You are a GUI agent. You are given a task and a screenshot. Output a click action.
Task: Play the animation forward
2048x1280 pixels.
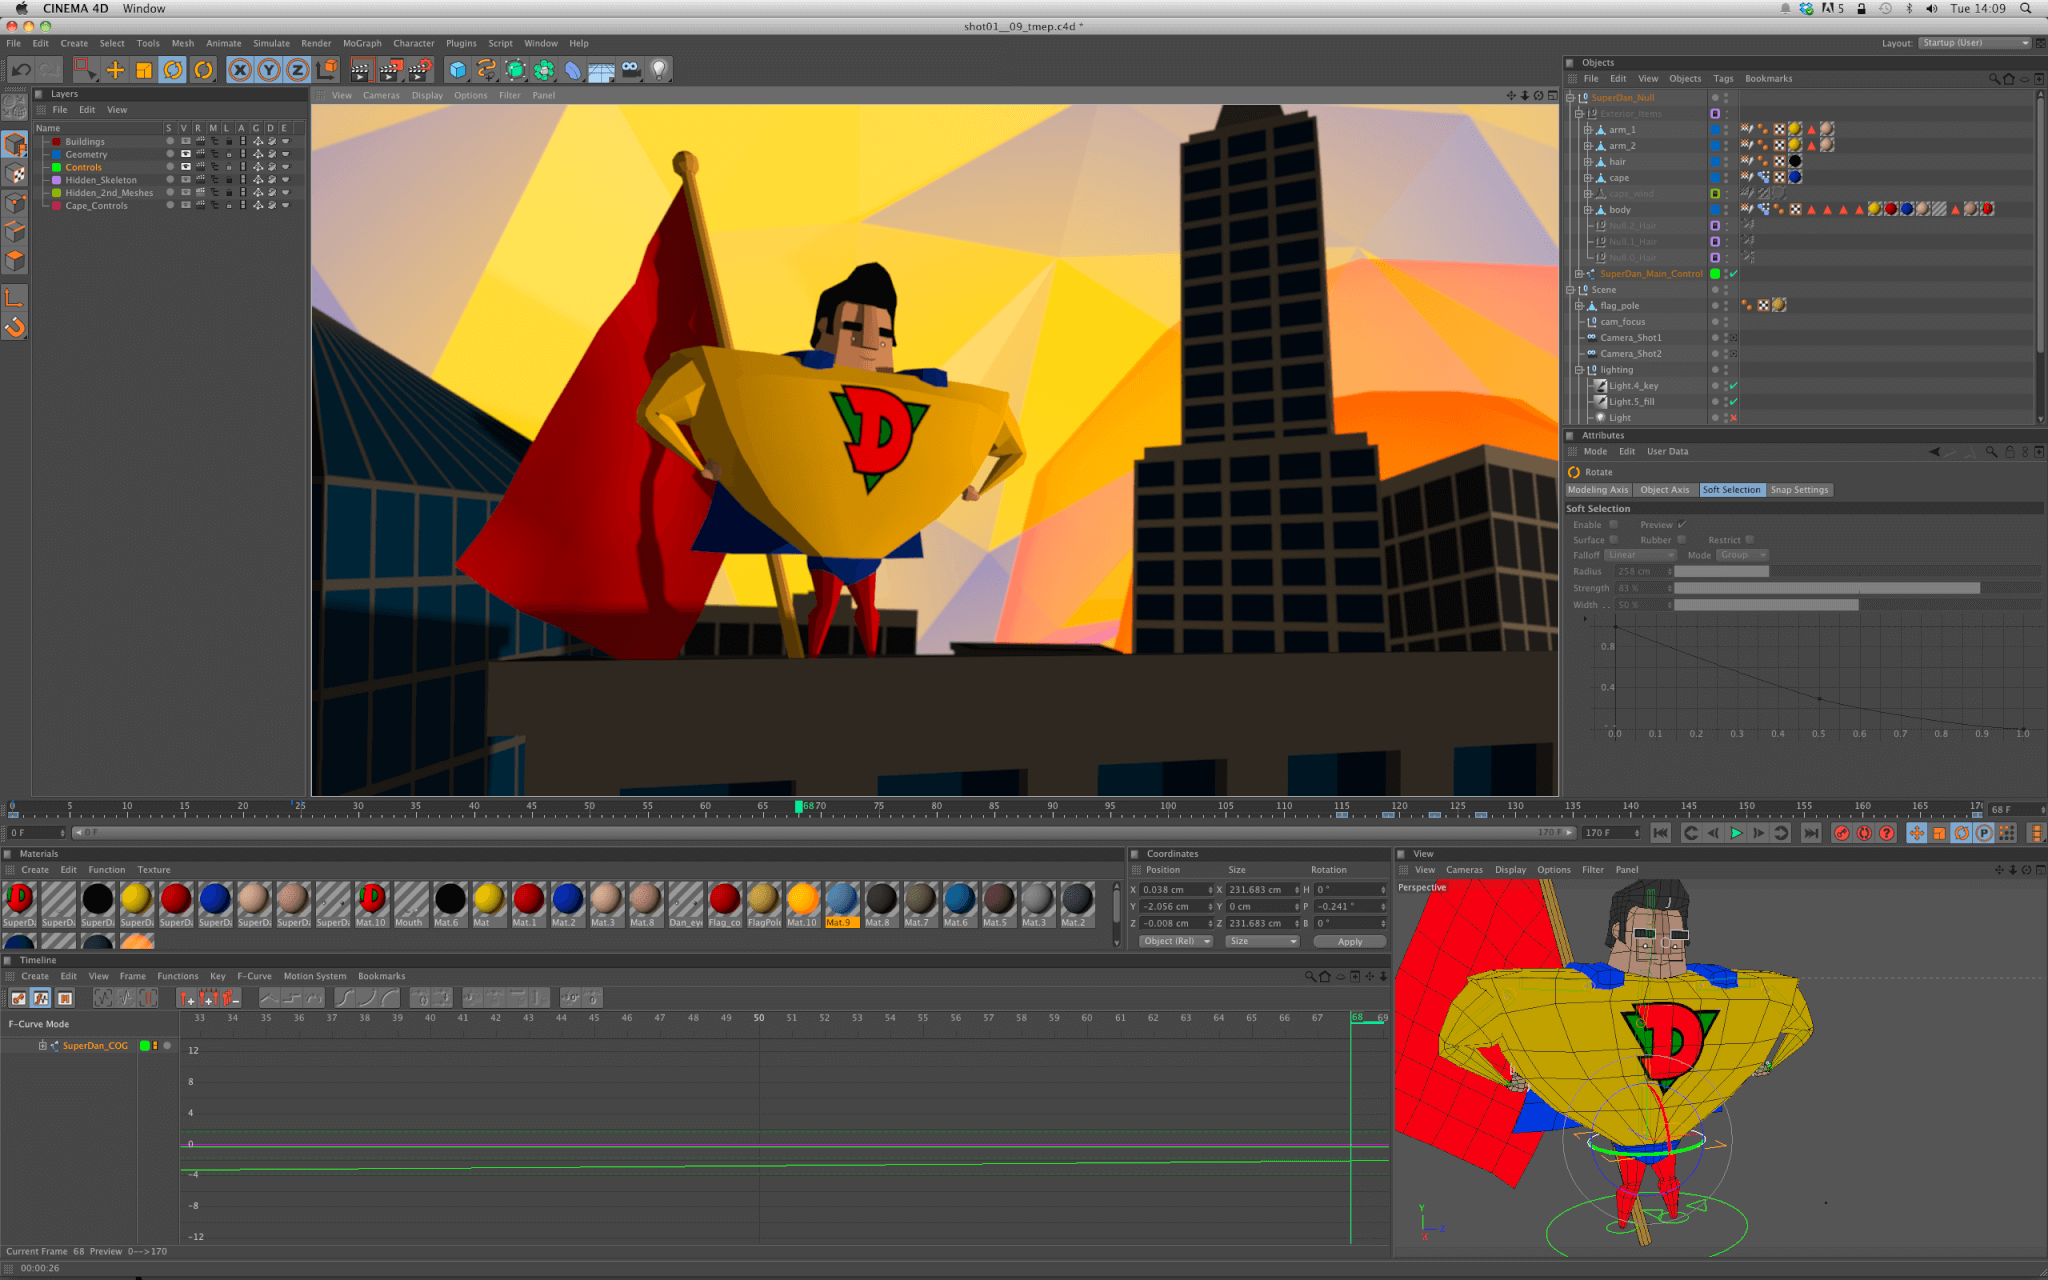point(1736,833)
